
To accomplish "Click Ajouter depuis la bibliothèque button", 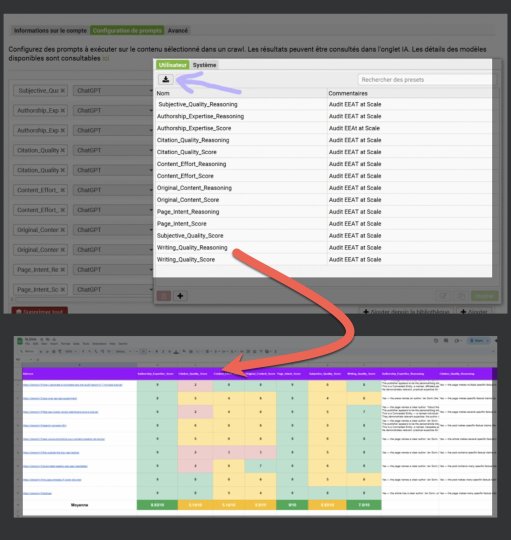I will tap(406, 311).
